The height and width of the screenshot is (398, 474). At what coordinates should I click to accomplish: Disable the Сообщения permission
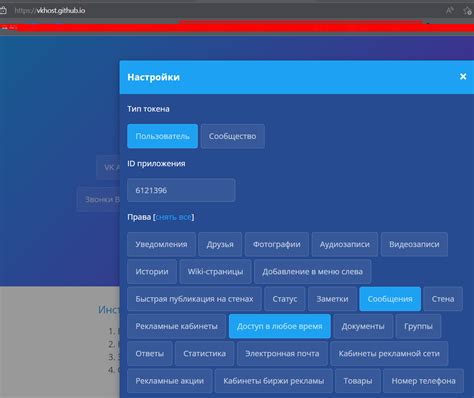(x=390, y=299)
